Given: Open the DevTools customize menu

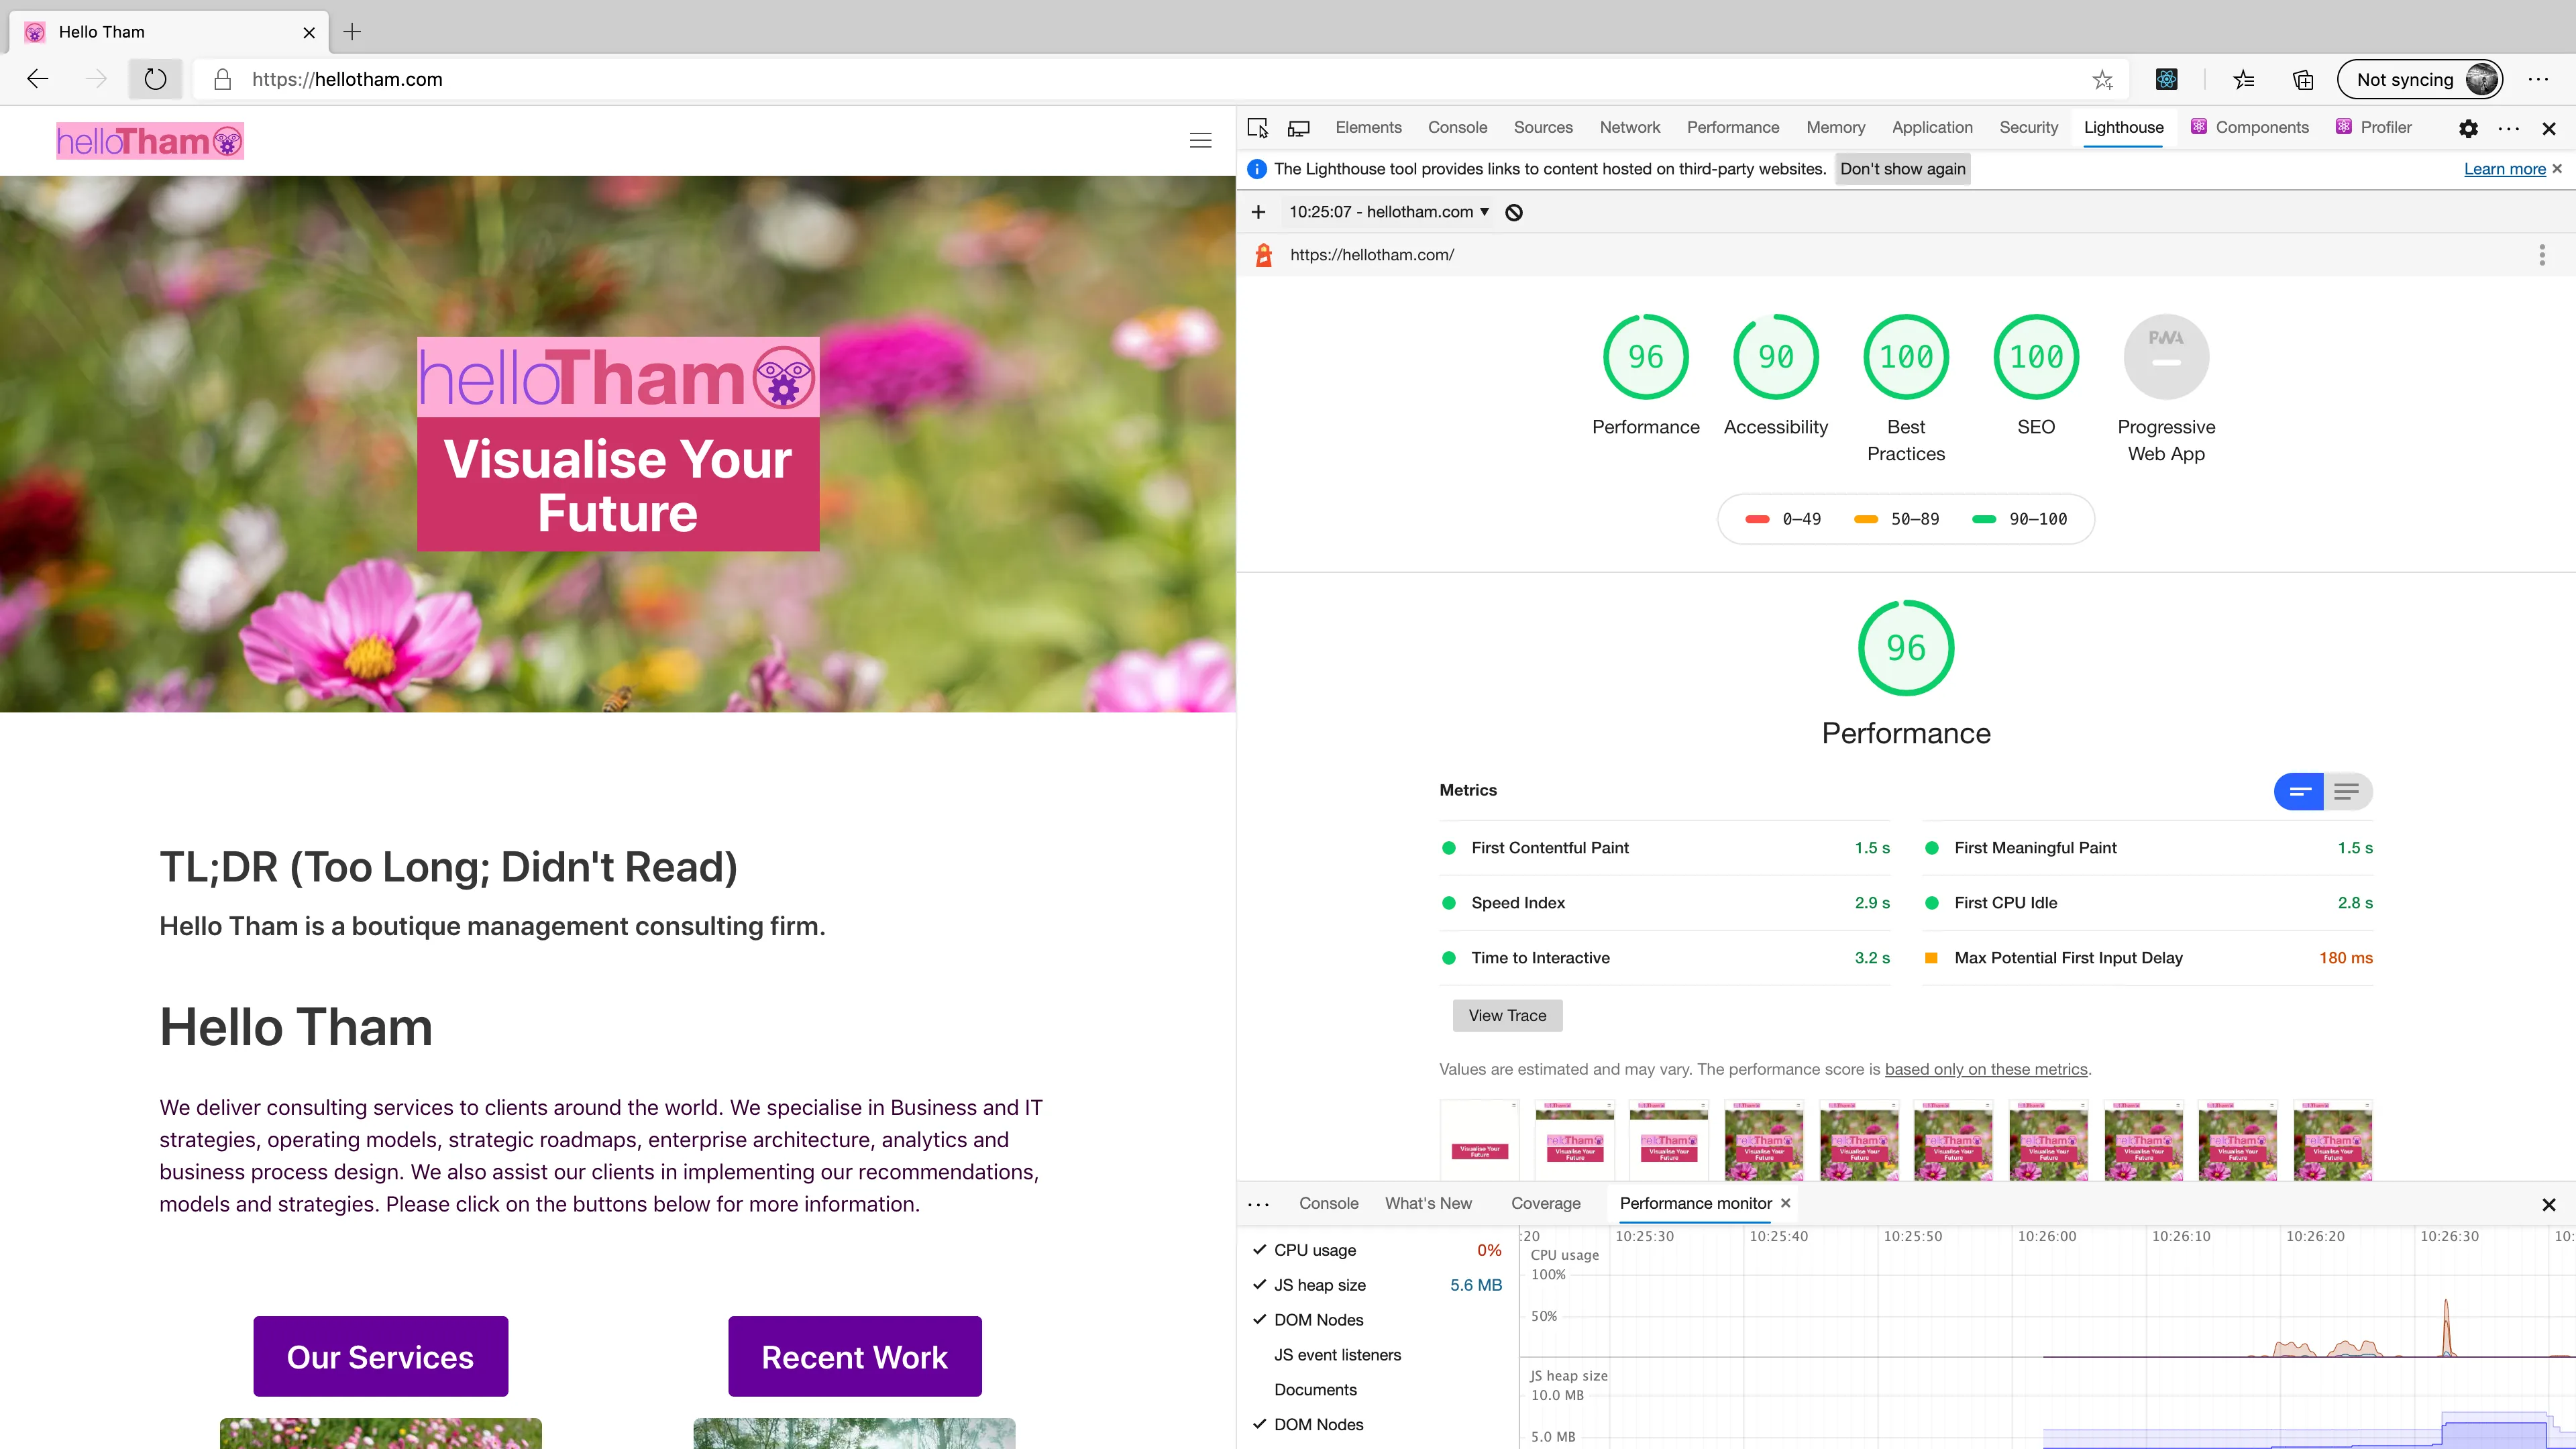Looking at the screenshot, I should tap(2508, 128).
